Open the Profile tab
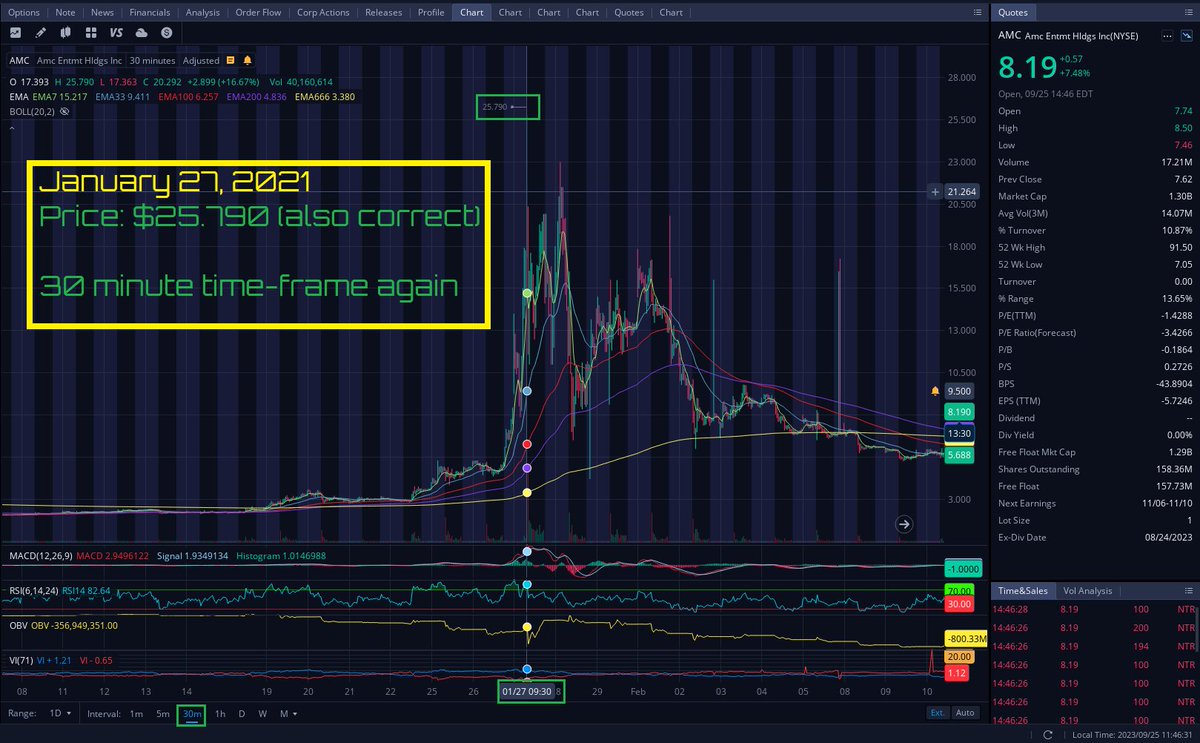Image resolution: width=1200 pixels, height=743 pixels. (431, 12)
